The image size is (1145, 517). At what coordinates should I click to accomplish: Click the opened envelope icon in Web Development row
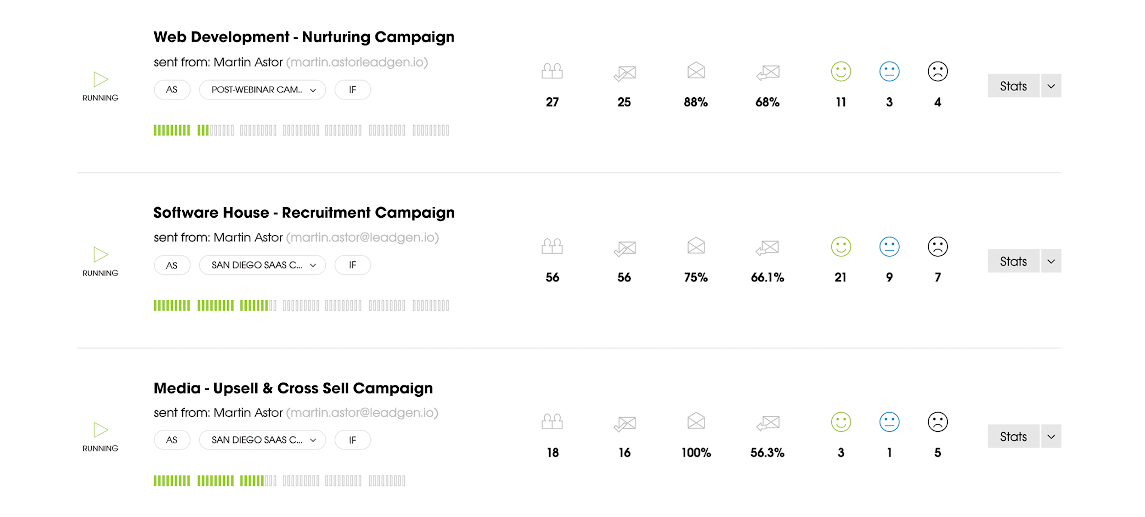click(x=696, y=72)
